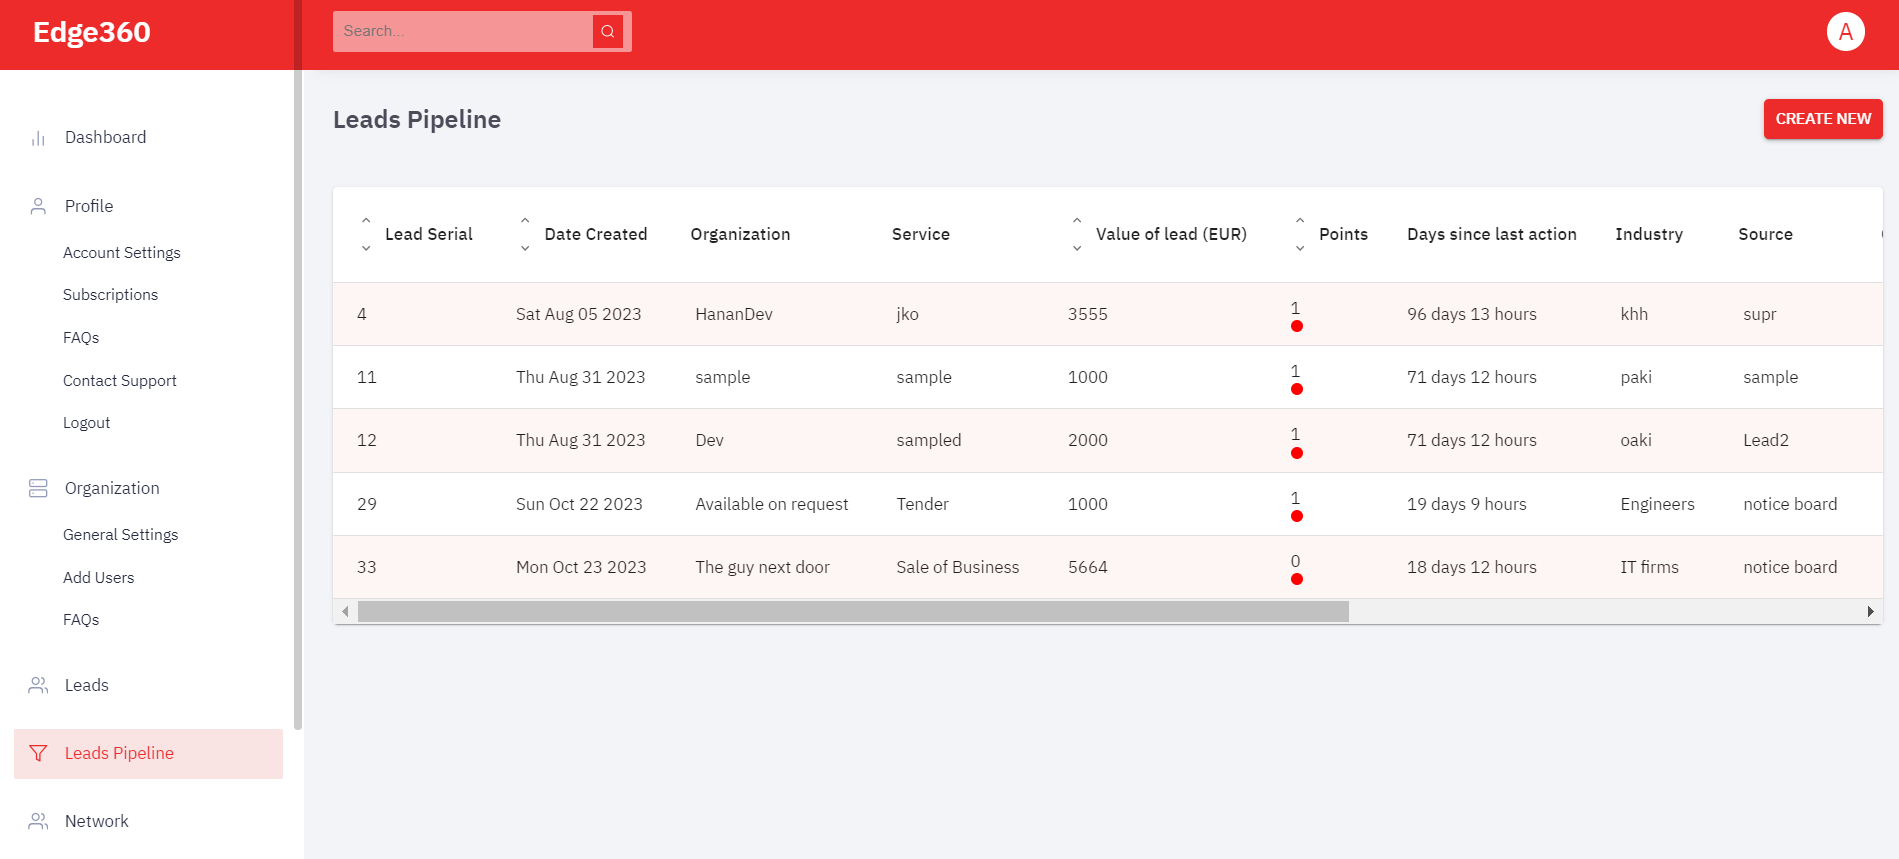The image size is (1899, 859).
Task: Click the Leads people icon
Action: tap(38, 685)
